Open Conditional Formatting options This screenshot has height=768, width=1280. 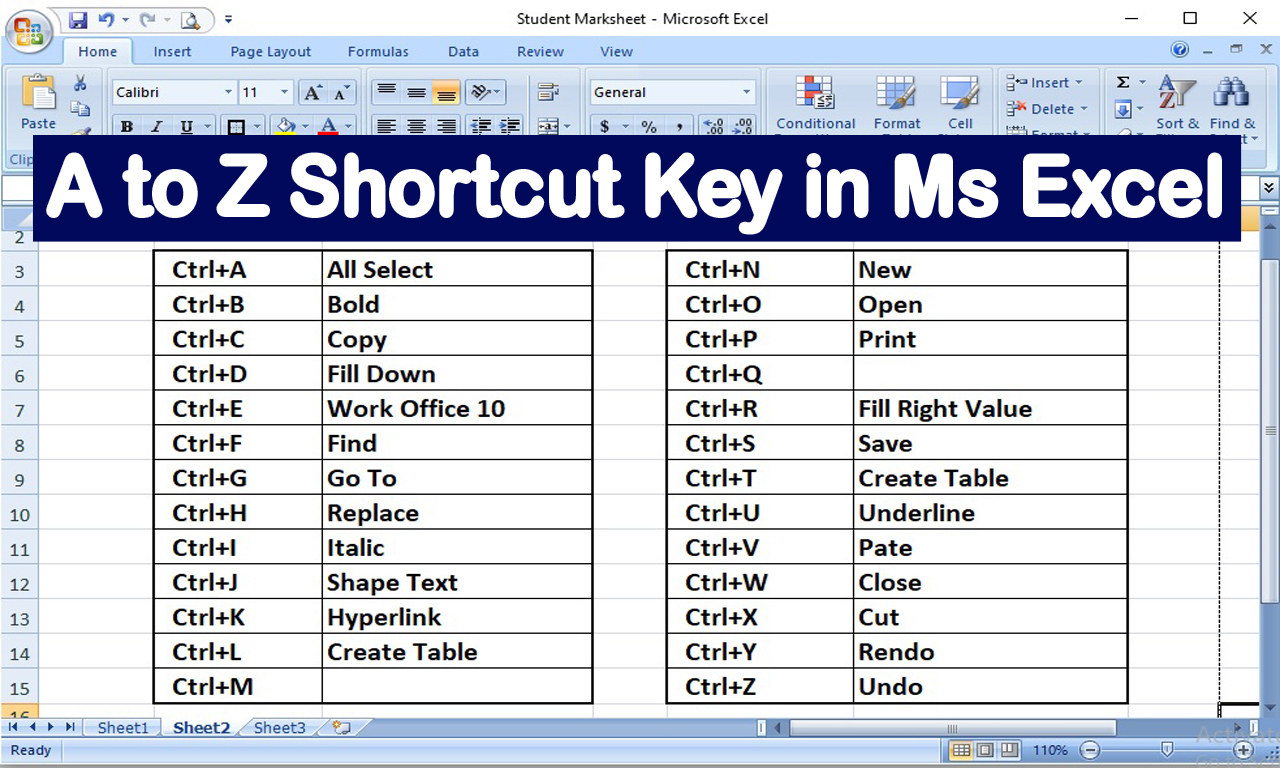(x=816, y=104)
